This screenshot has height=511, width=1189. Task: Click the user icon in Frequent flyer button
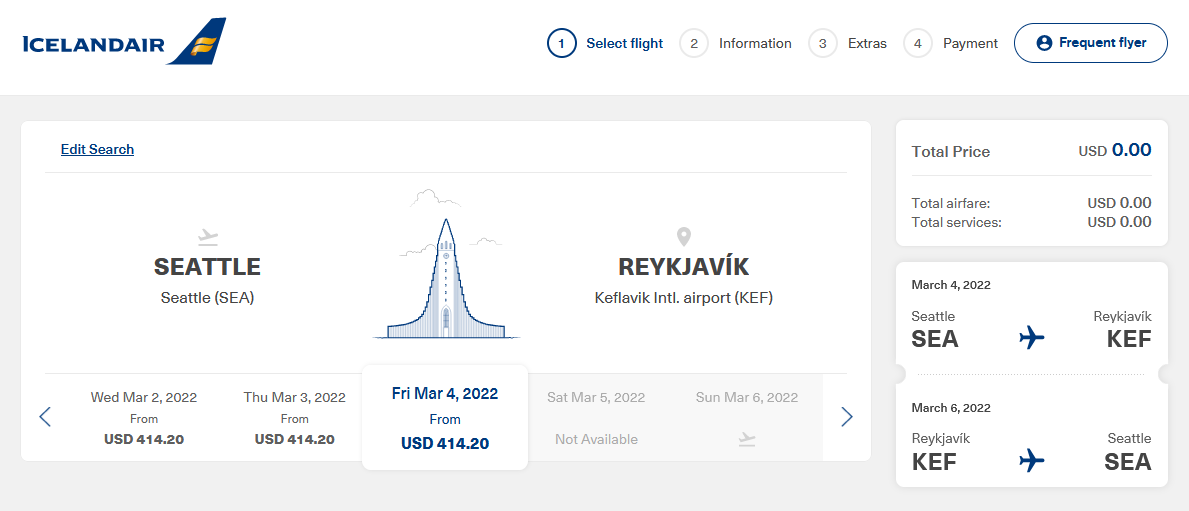pos(1044,43)
